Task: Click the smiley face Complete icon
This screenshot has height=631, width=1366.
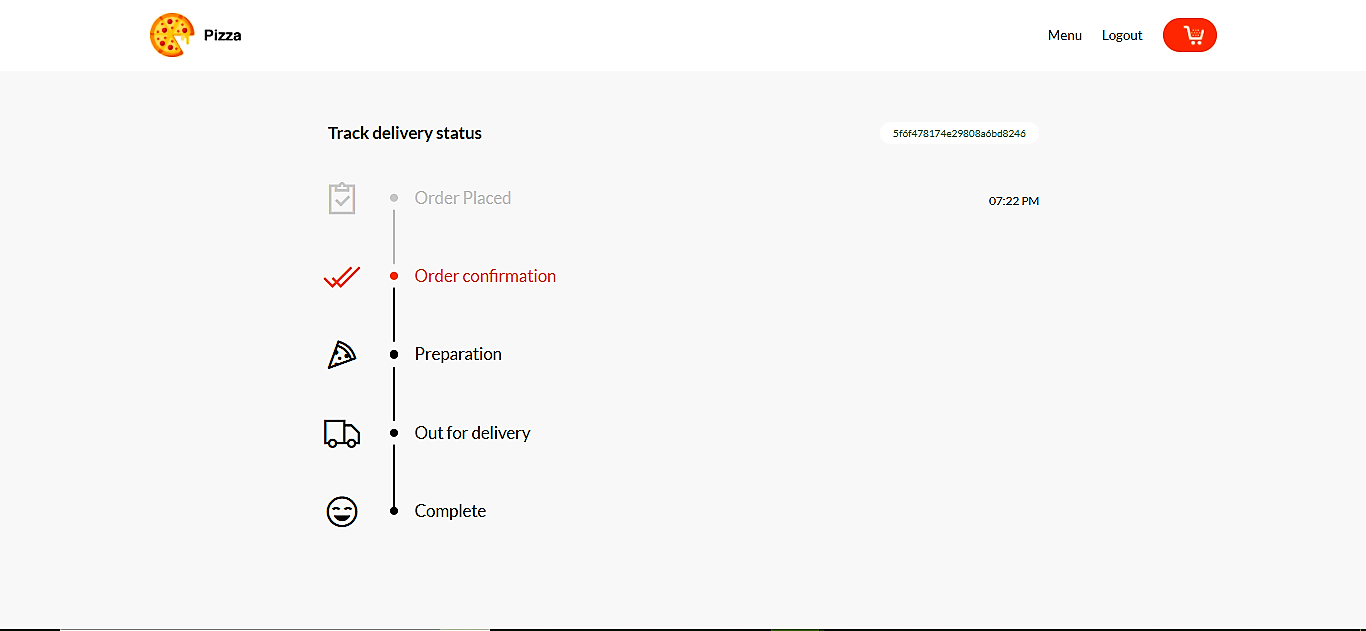Action: [x=342, y=510]
